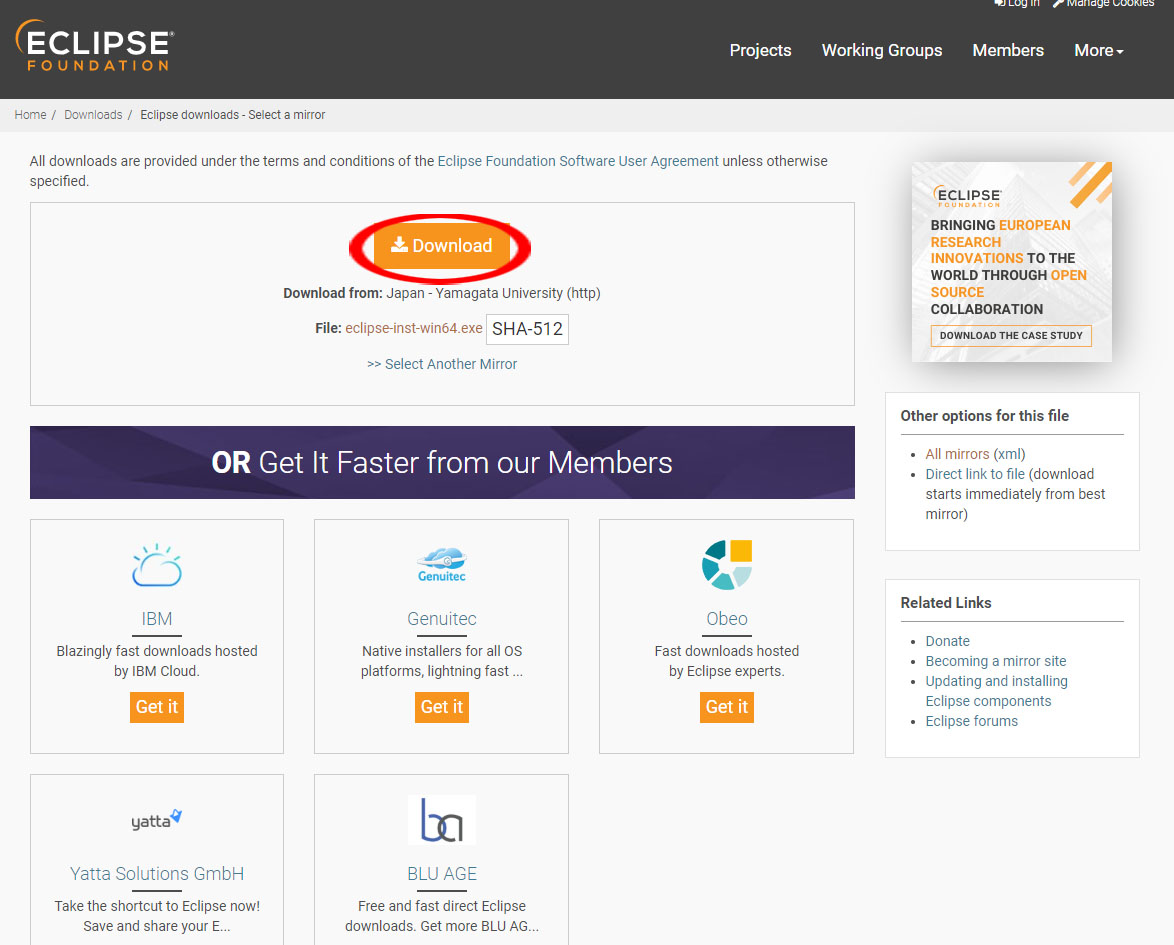Click the yatta logo
The width and height of the screenshot is (1174, 945).
coord(156,820)
